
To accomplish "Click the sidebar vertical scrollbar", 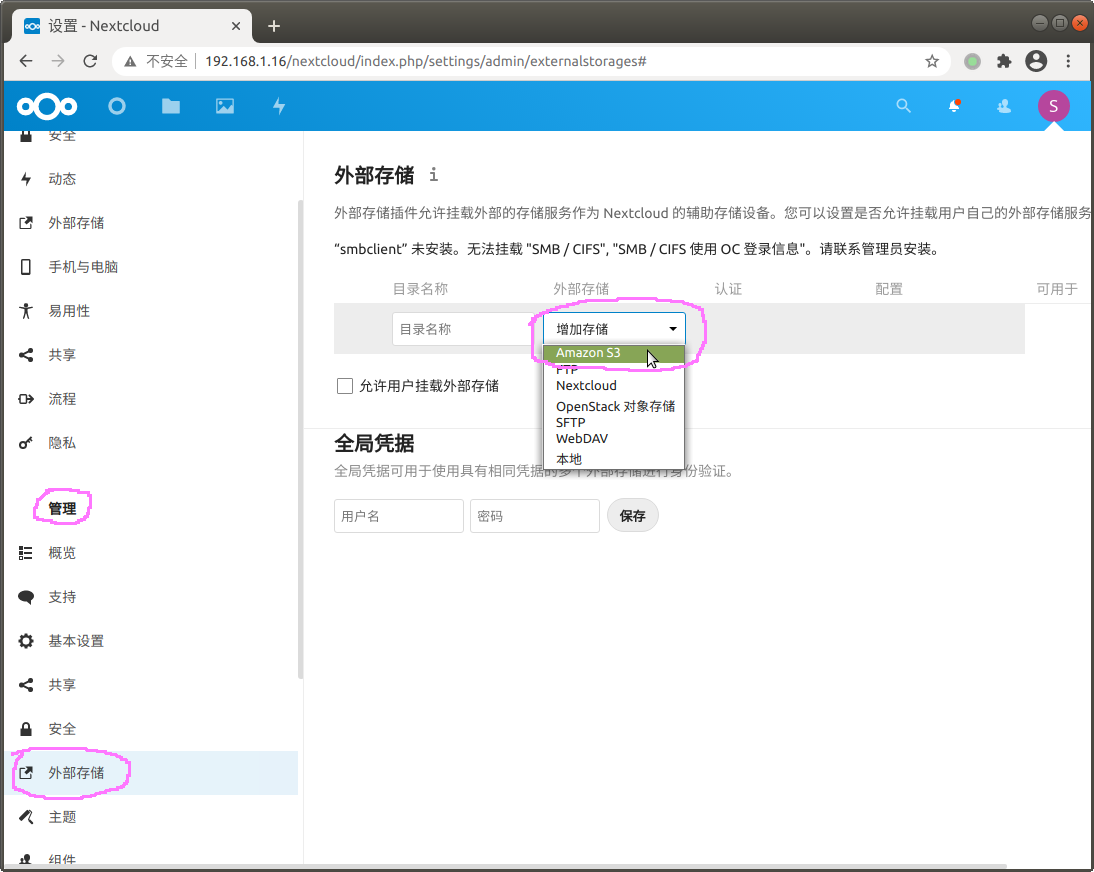I will (301, 439).
